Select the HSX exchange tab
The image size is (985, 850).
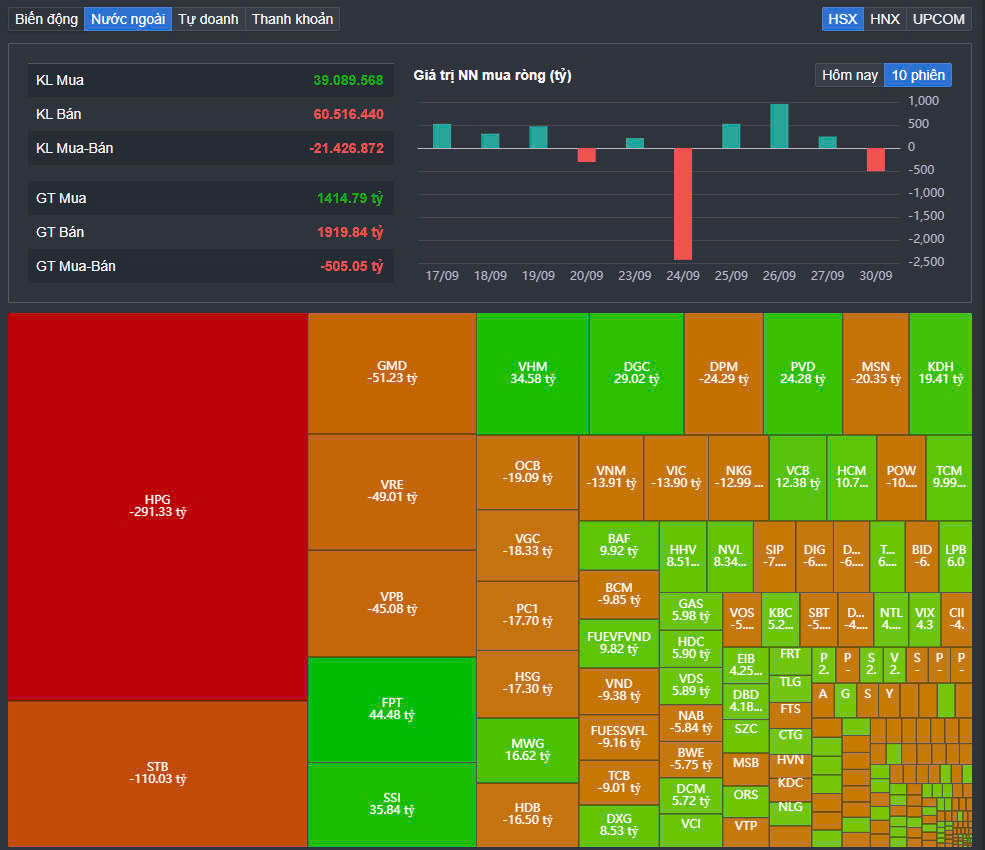(x=842, y=19)
